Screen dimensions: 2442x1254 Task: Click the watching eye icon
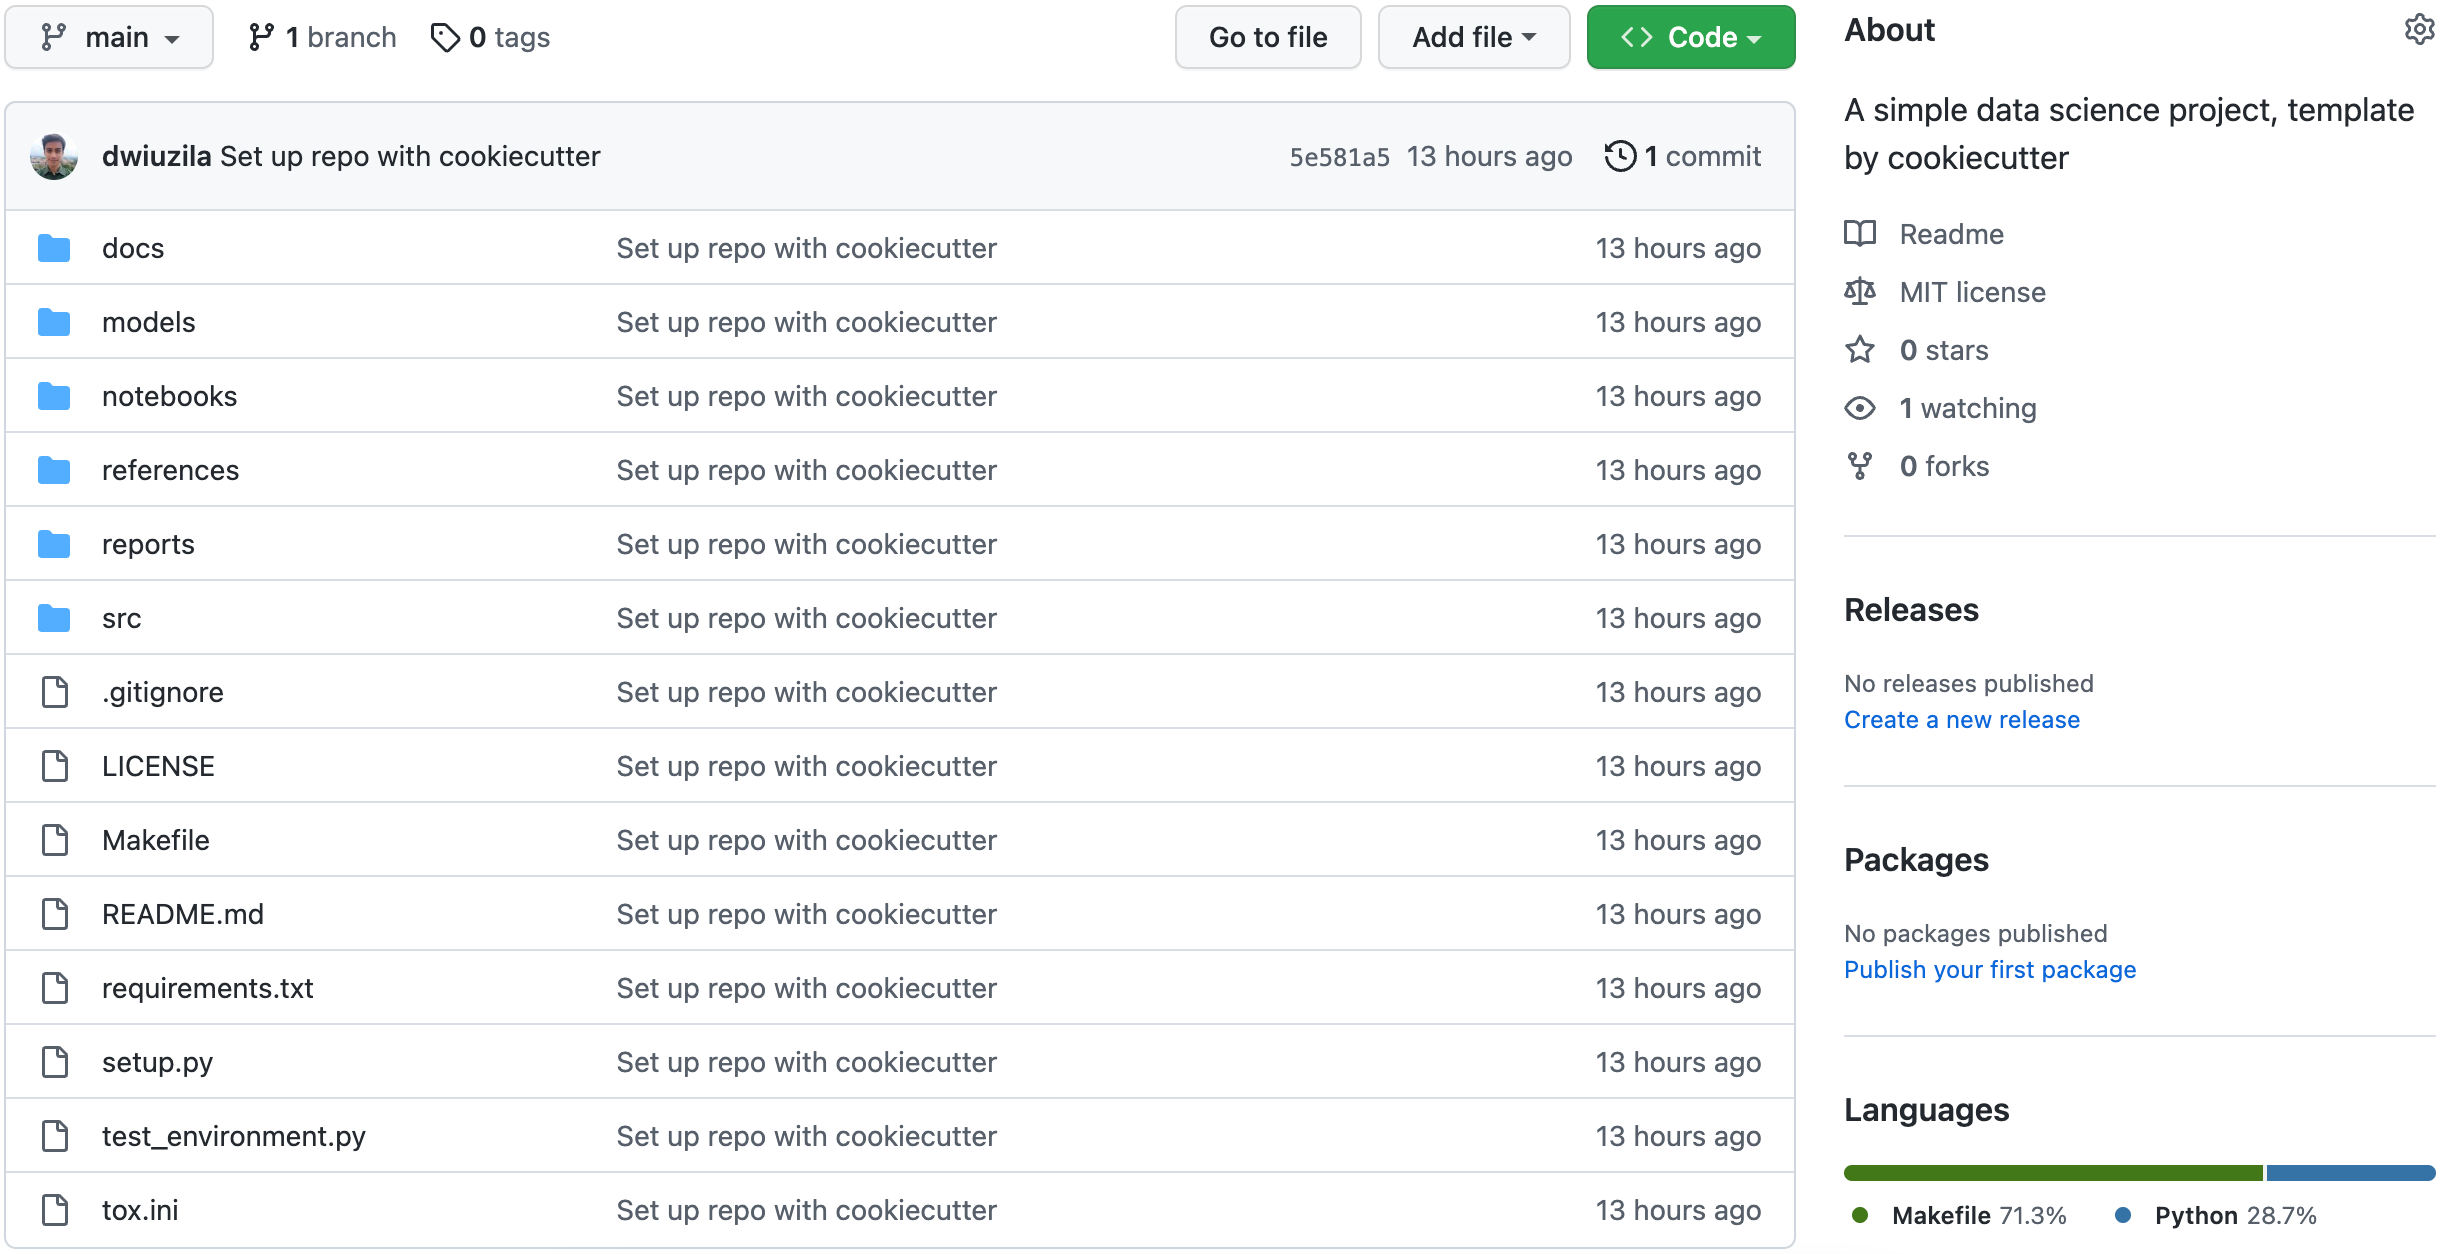(x=1860, y=408)
